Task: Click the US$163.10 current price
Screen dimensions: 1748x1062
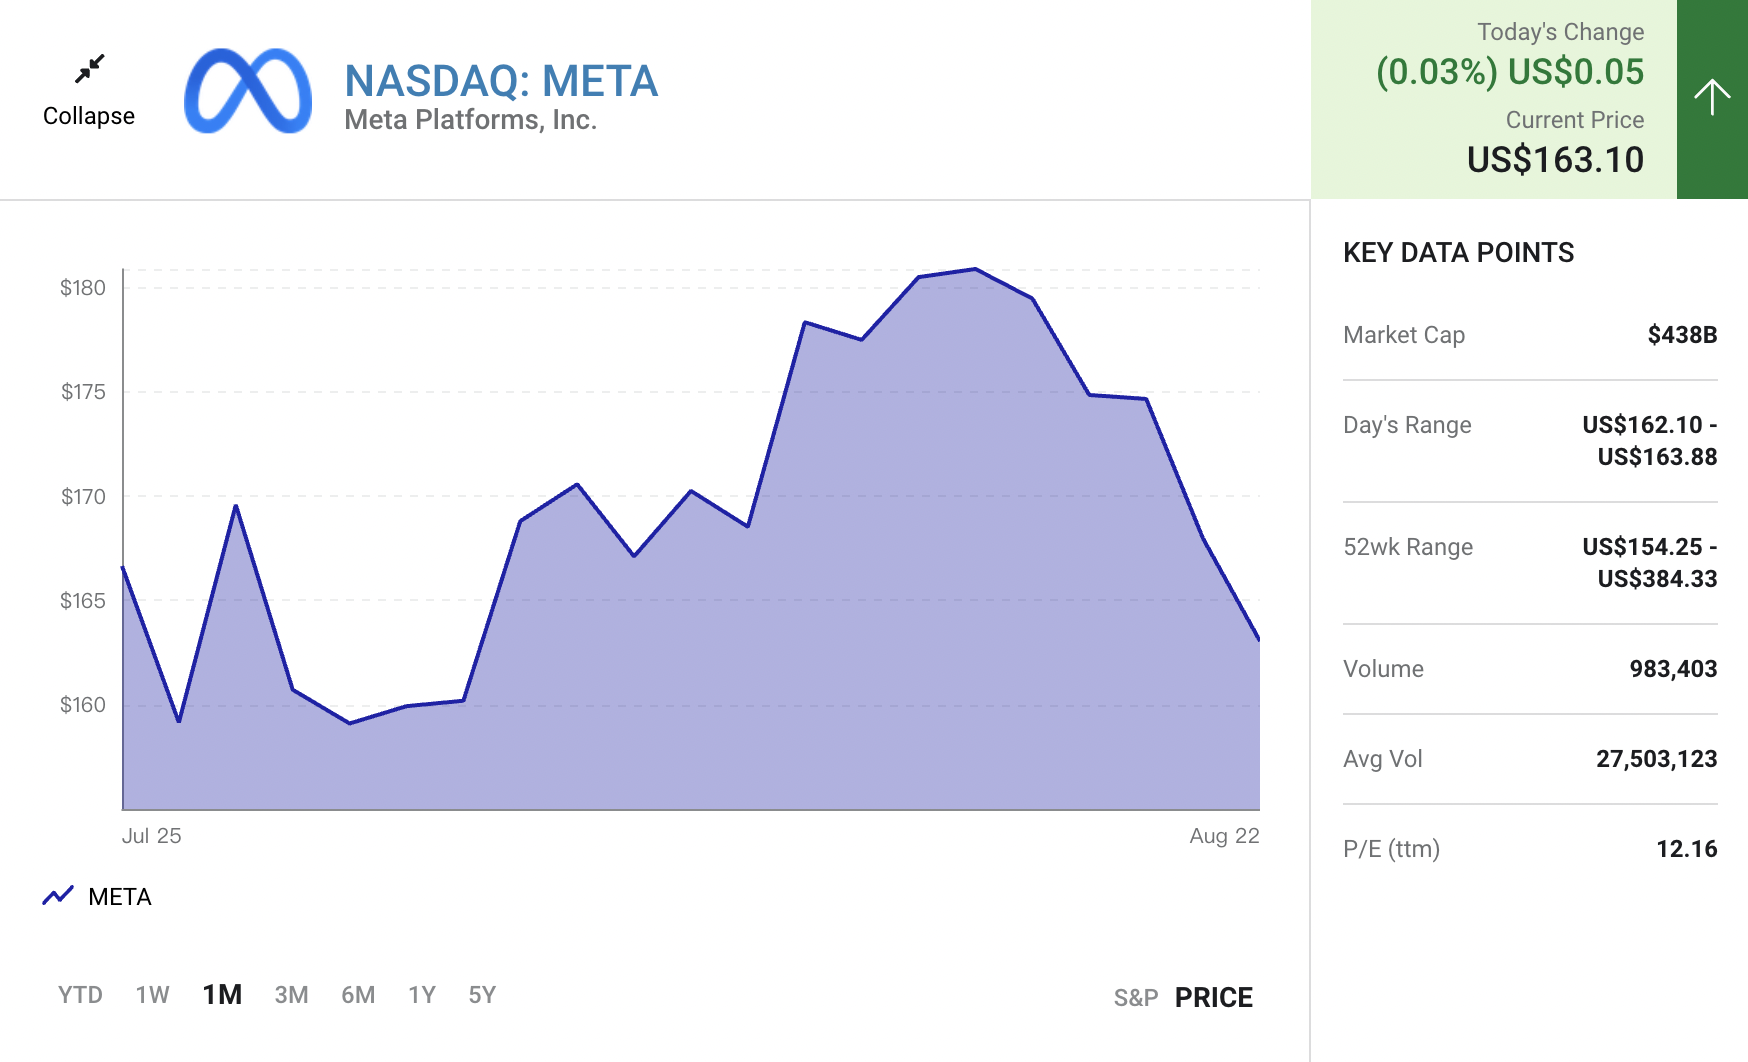Action: click(x=1555, y=160)
